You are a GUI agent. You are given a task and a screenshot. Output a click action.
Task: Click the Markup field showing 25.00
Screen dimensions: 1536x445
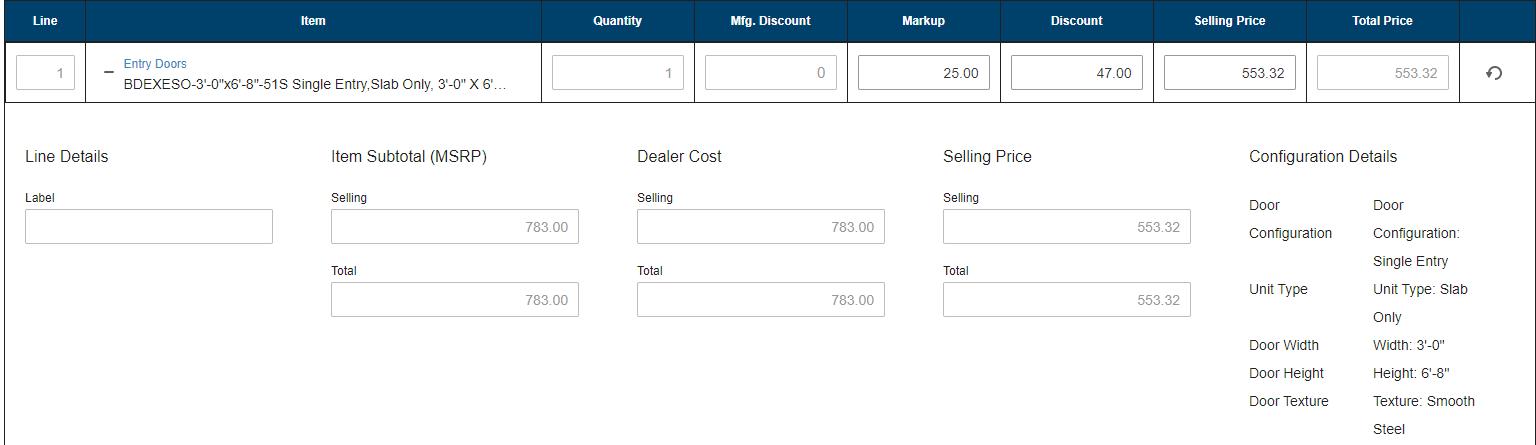(924, 73)
